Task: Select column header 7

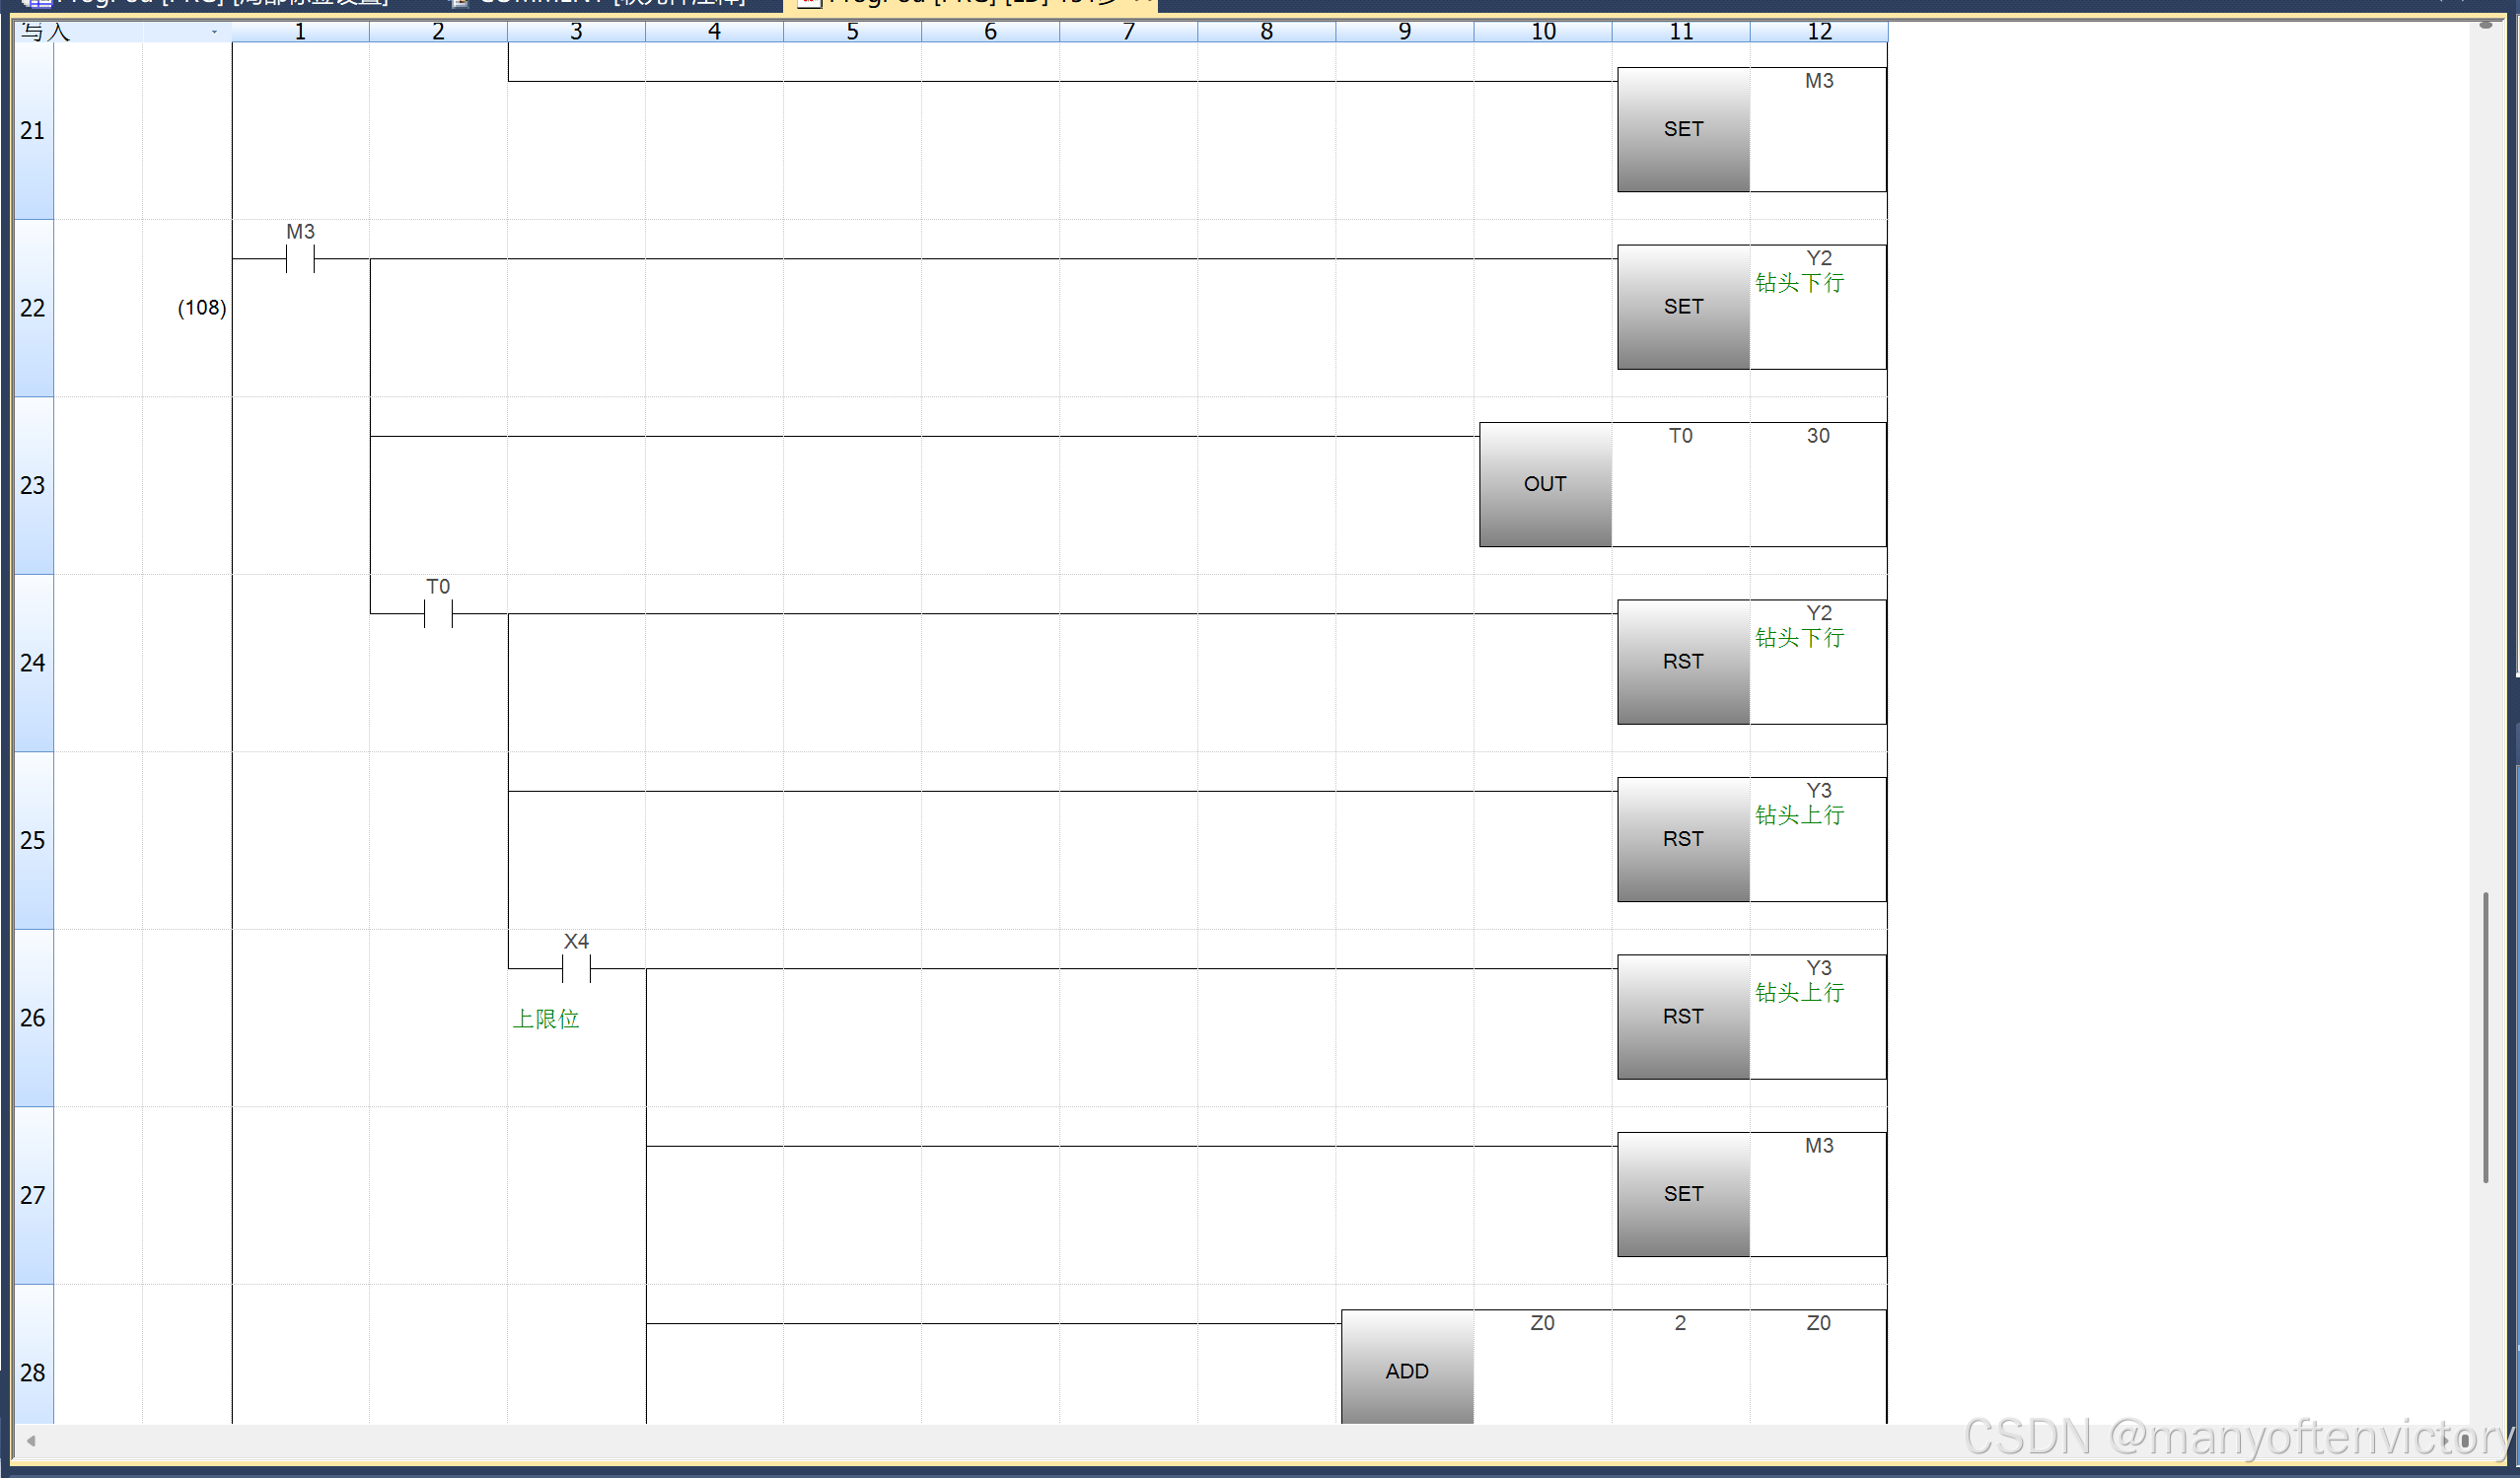Action: point(1128,31)
